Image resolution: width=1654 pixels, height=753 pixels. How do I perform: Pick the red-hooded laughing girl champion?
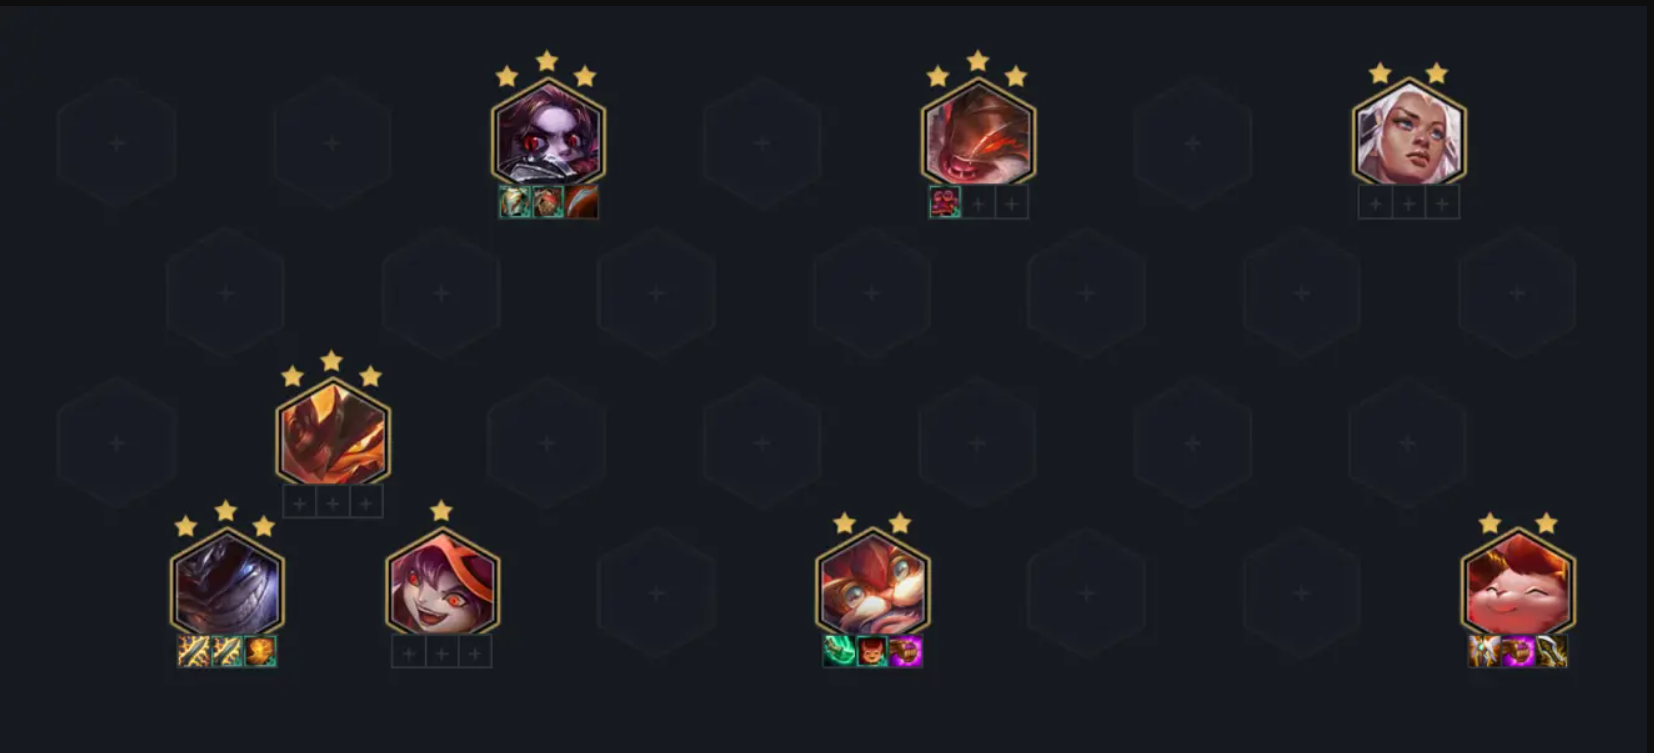click(442, 583)
